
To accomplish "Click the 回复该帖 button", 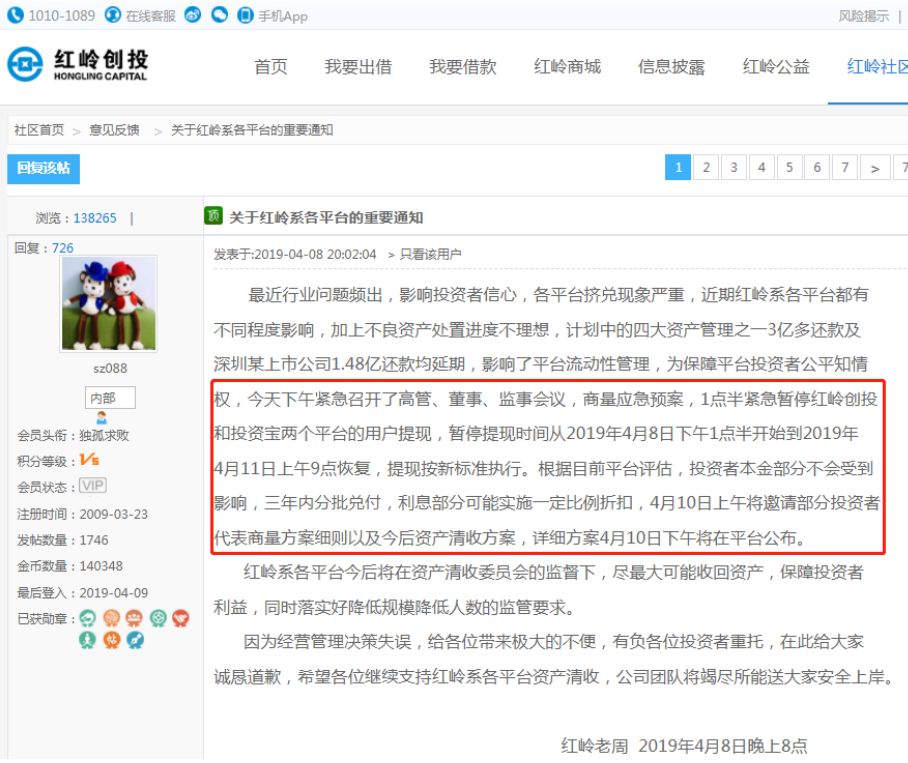I will pos(43,168).
